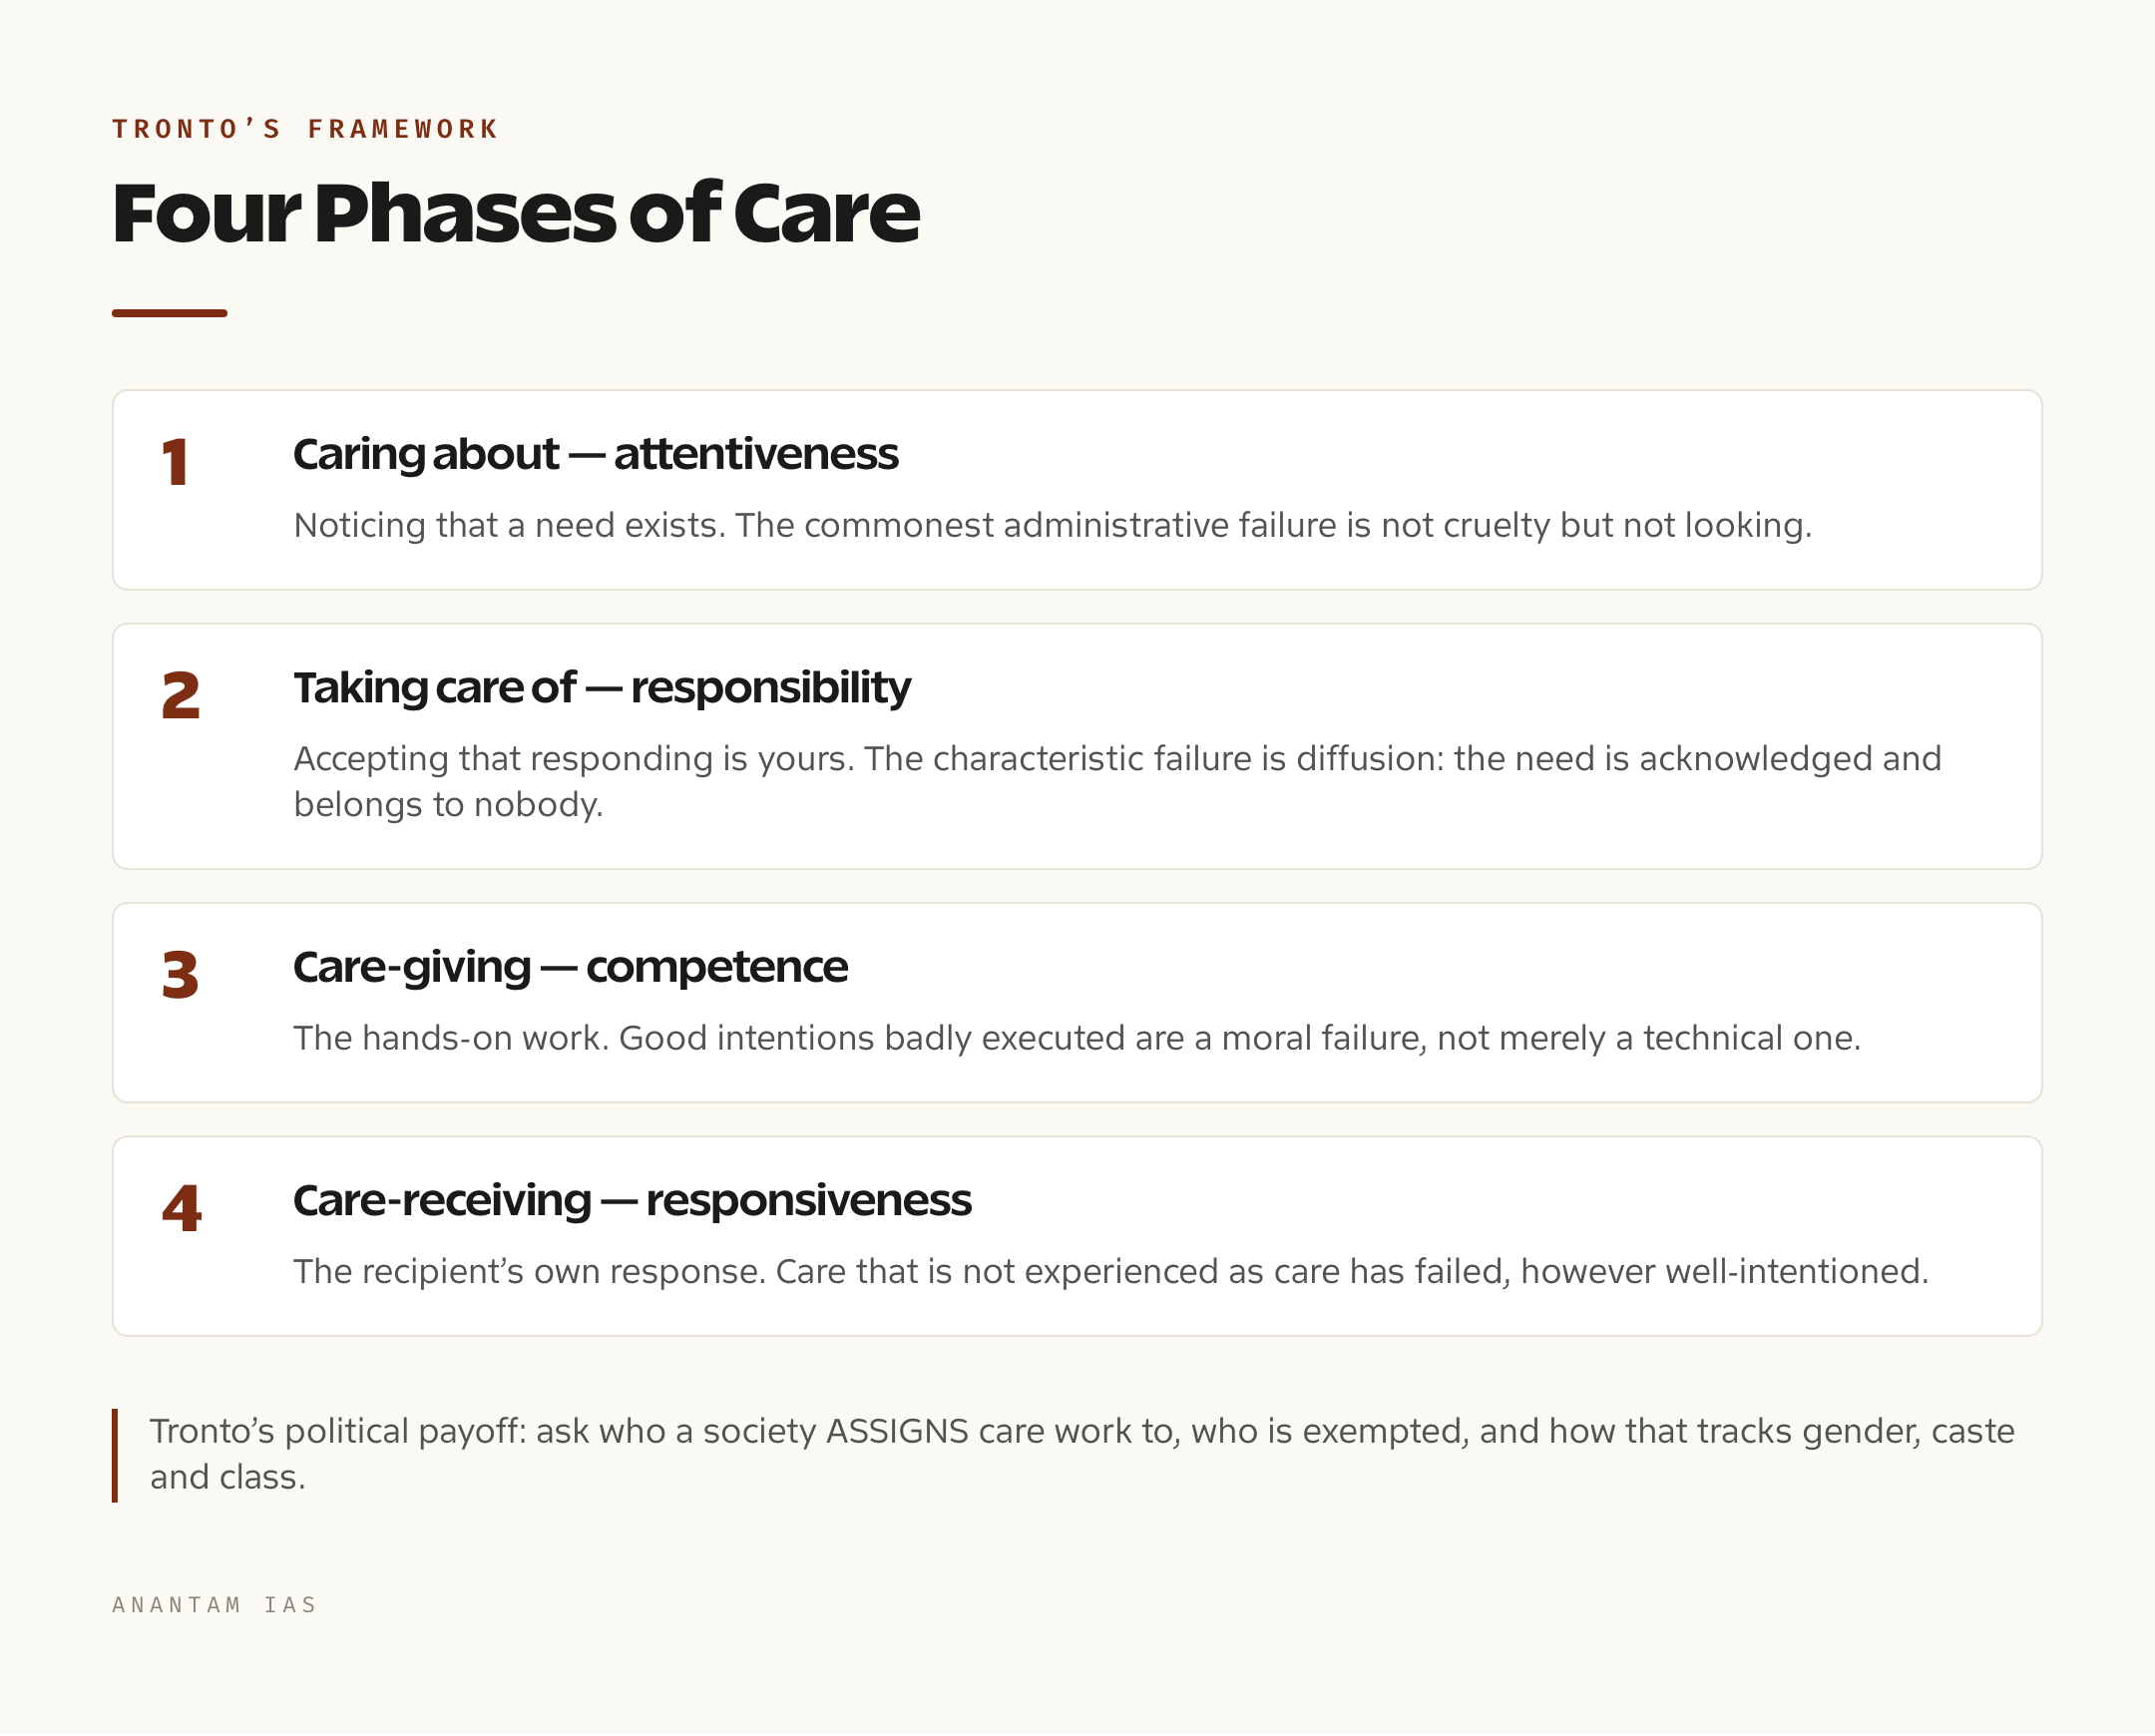Viewport: 2155px width, 1736px height.
Task: Click the 'Tronto's political payoff' note
Action: pyautogui.click(x=1082, y=1454)
